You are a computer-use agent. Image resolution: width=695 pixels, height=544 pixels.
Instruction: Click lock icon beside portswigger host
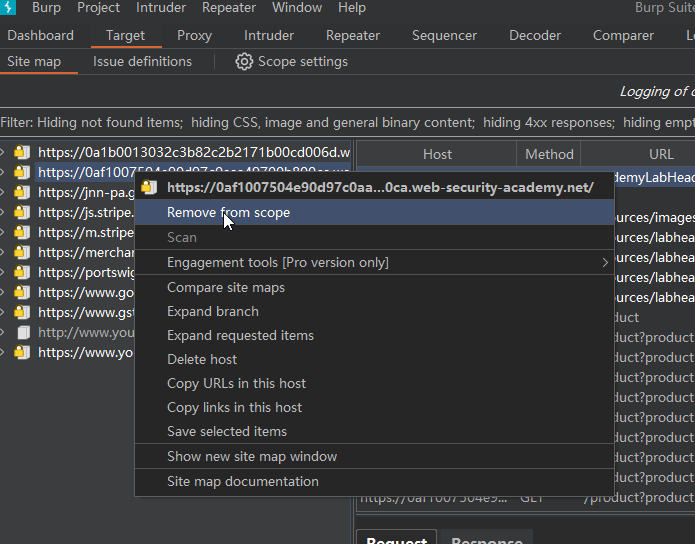coord(22,272)
